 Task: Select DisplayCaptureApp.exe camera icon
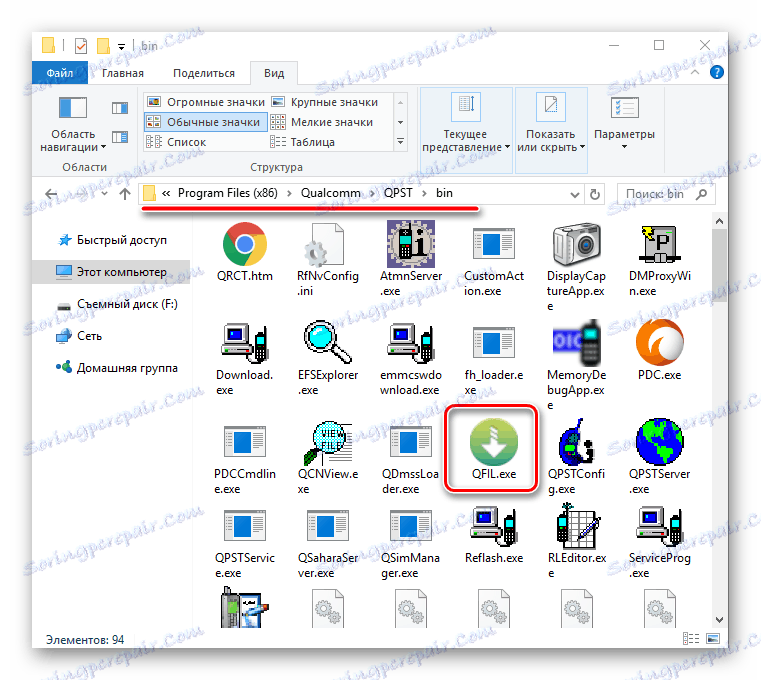point(577,244)
